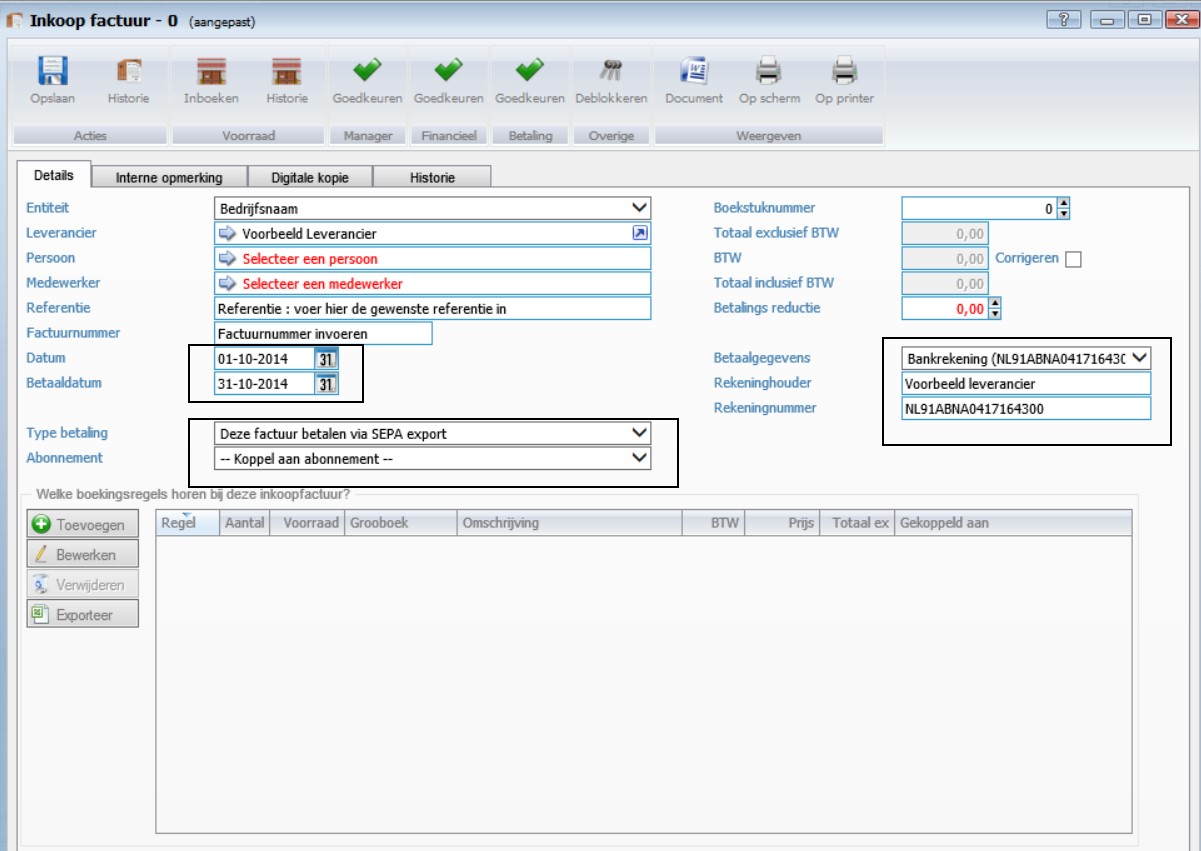Switch to the Interne opmerking tab
The image size is (1201, 851).
[168, 177]
